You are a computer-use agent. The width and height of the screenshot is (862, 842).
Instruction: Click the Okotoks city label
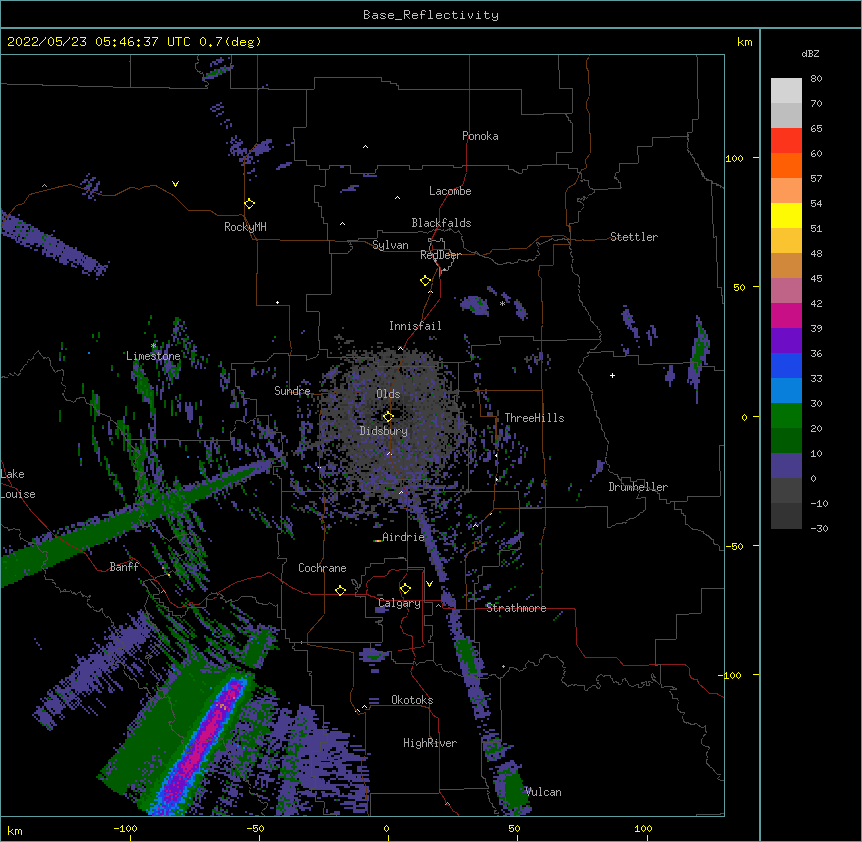tap(412, 700)
